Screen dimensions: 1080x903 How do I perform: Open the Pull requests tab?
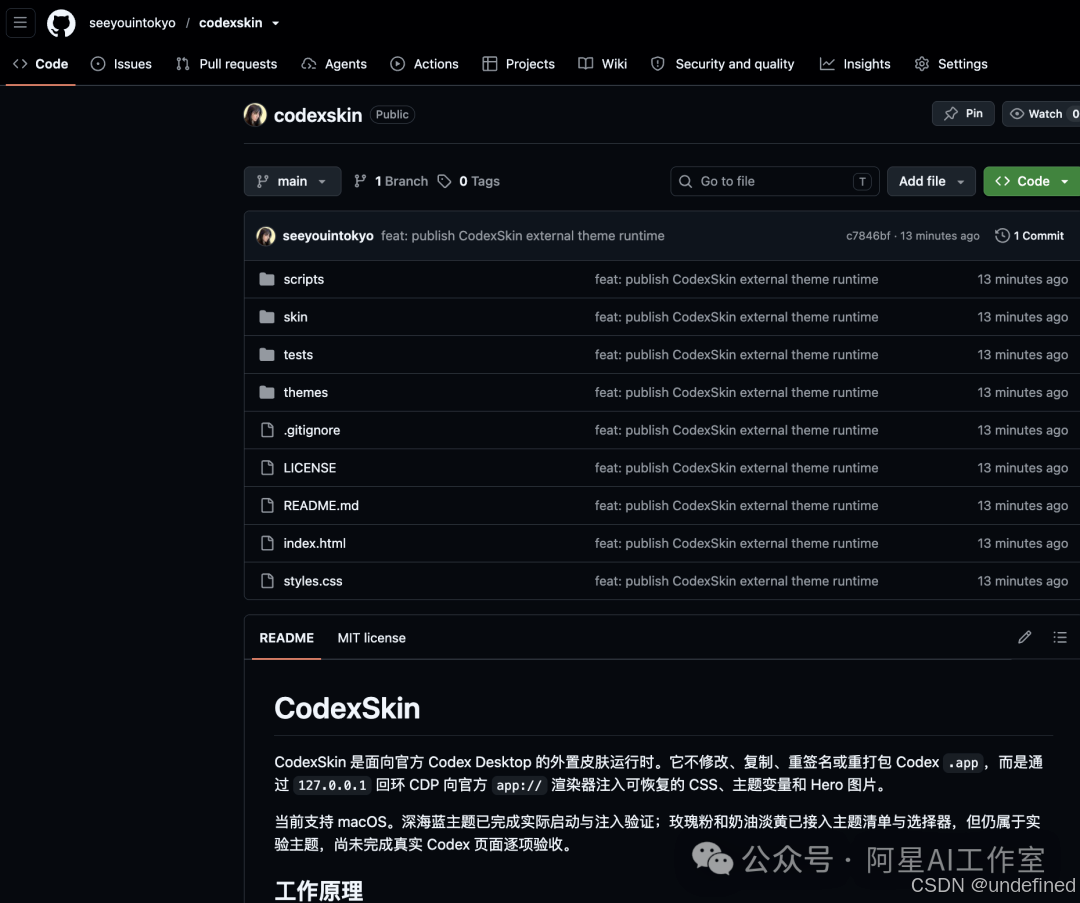[x=226, y=63]
